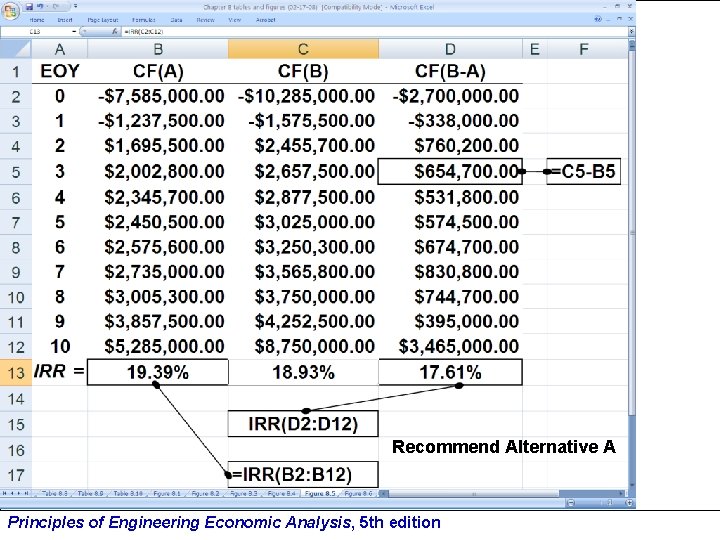Go to first sheet tab navigation arrow

pyautogui.click(x=5, y=494)
